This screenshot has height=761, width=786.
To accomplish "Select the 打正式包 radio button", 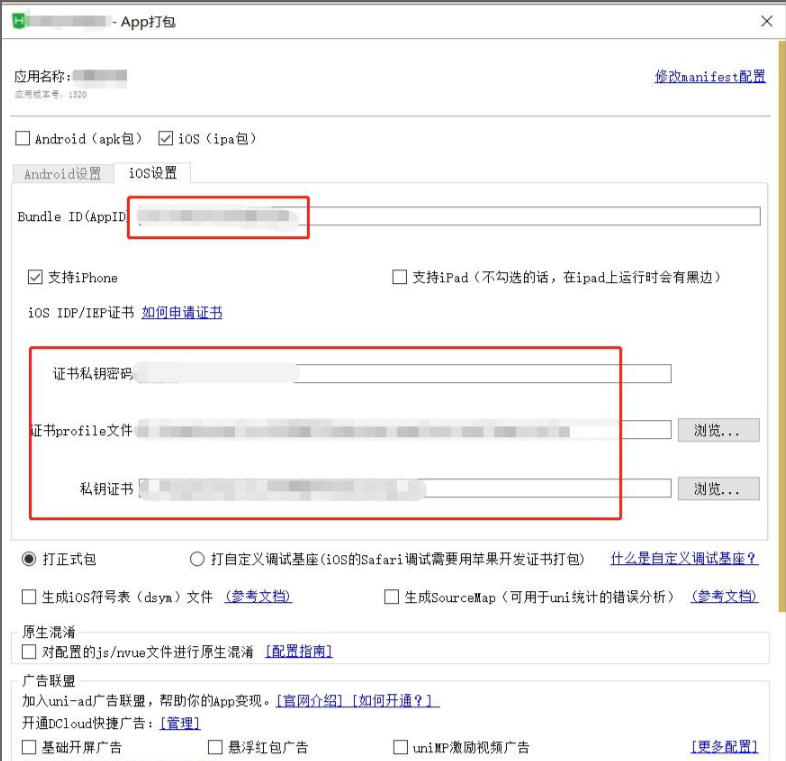I will tap(29, 558).
